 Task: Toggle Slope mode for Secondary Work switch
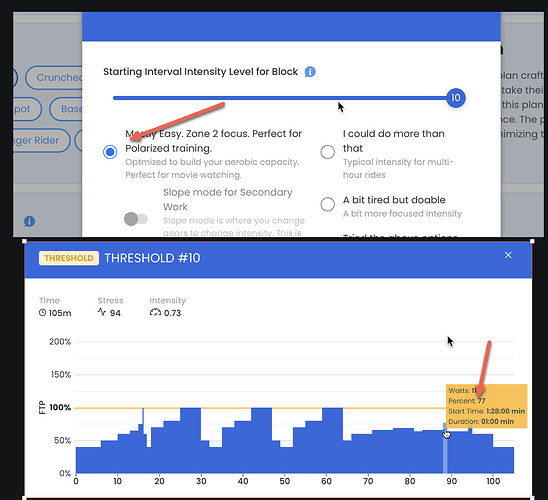(x=136, y=219)
